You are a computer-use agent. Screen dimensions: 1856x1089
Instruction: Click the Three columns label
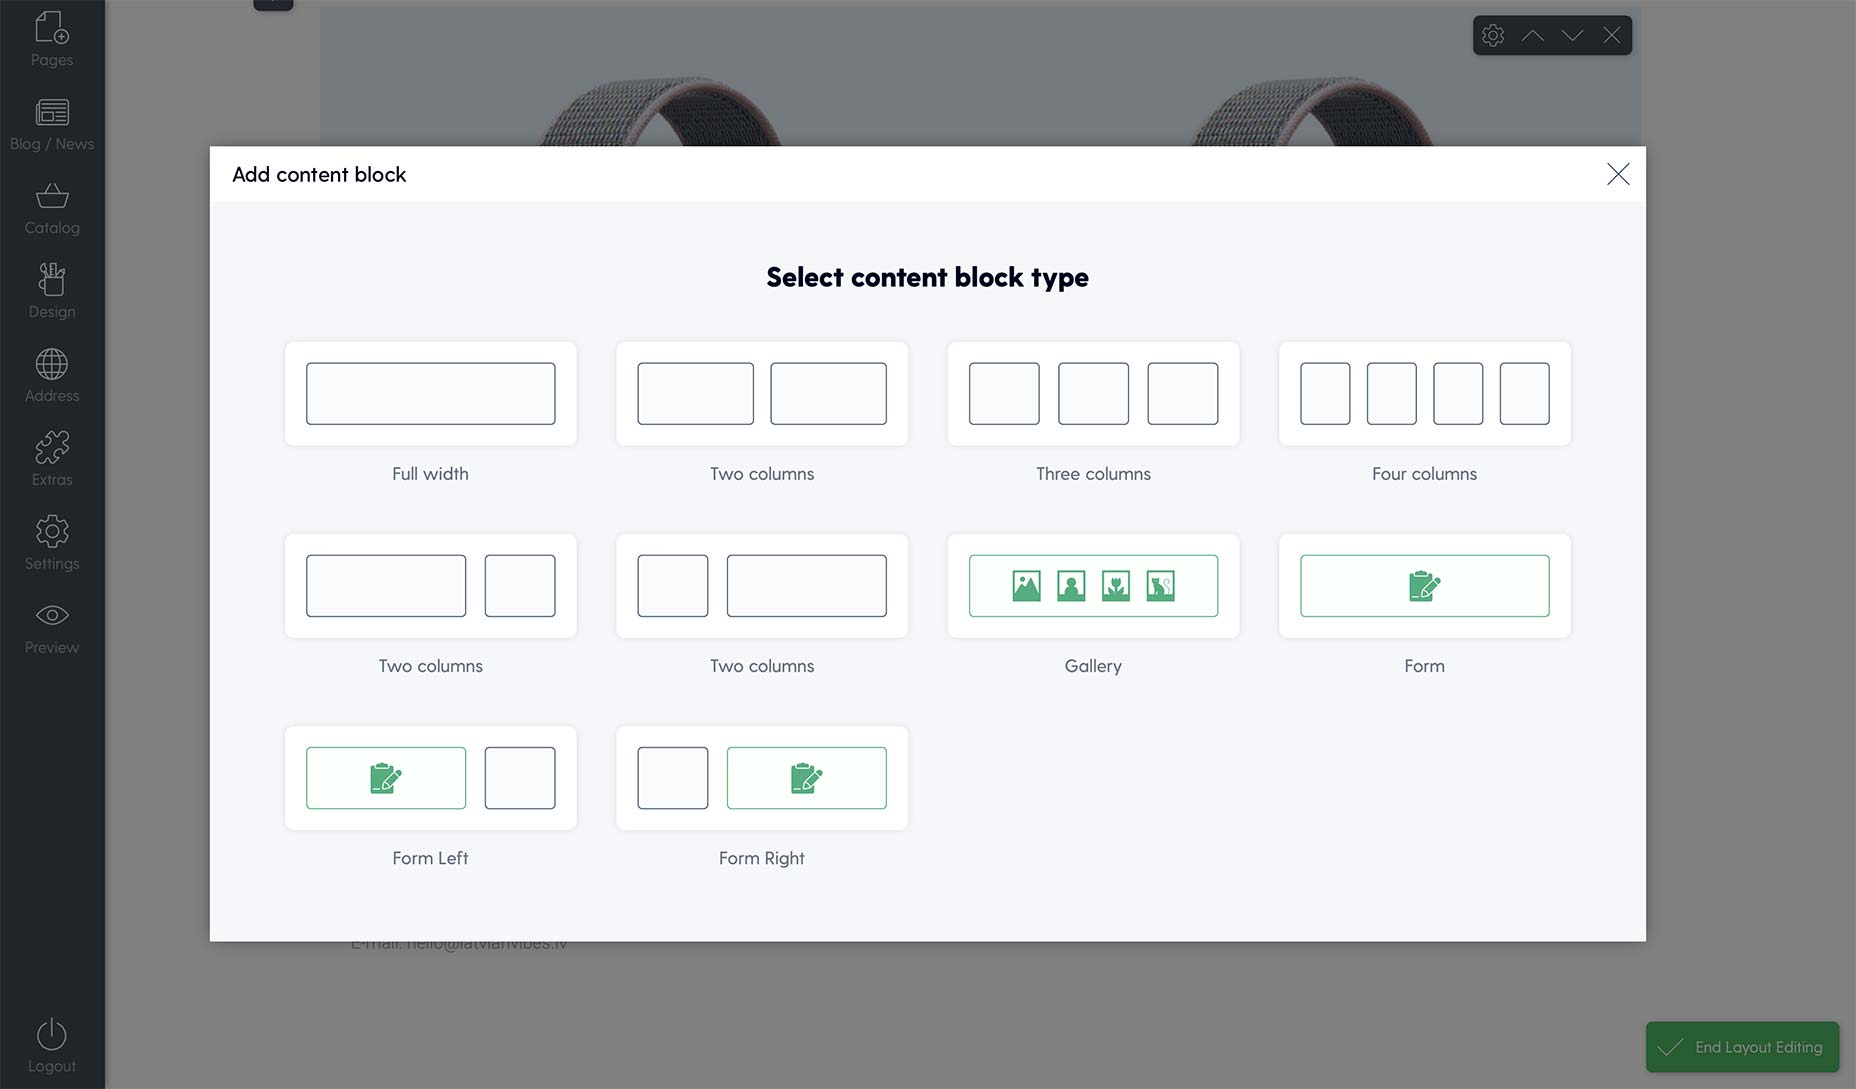[x=1093, y=474]
